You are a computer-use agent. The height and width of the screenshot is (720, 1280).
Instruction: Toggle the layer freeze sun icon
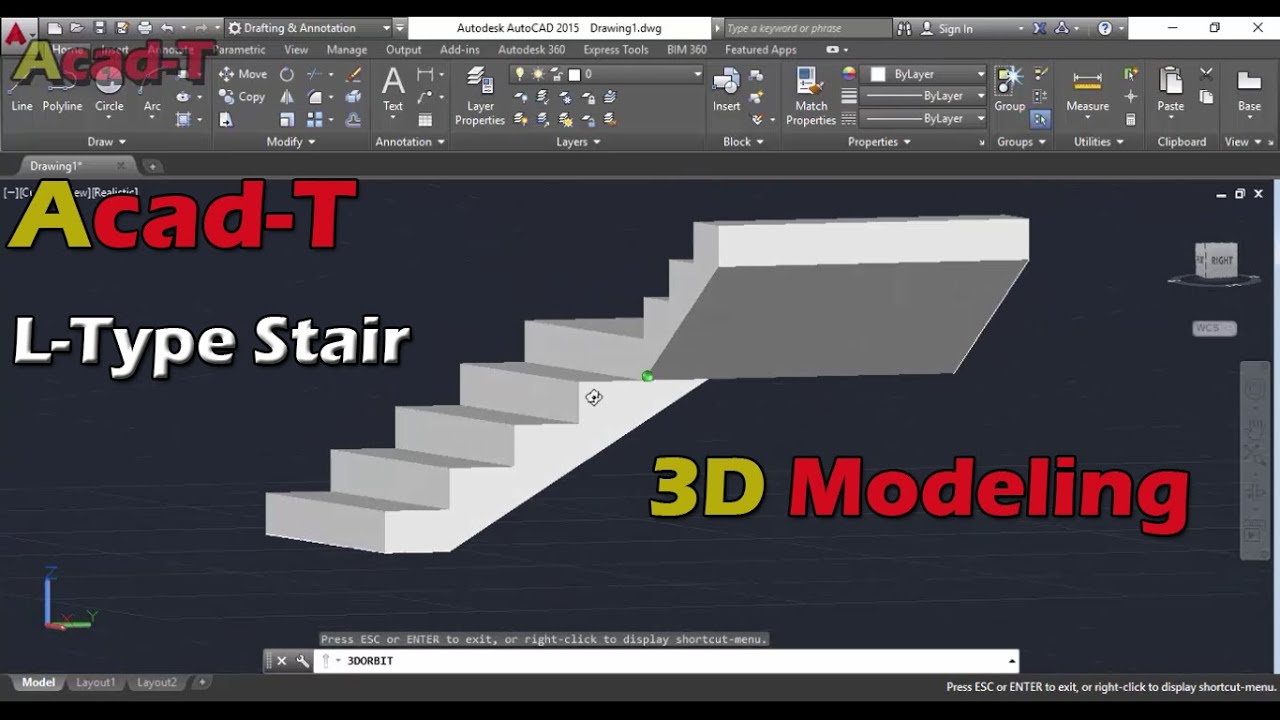click(538, 74)
